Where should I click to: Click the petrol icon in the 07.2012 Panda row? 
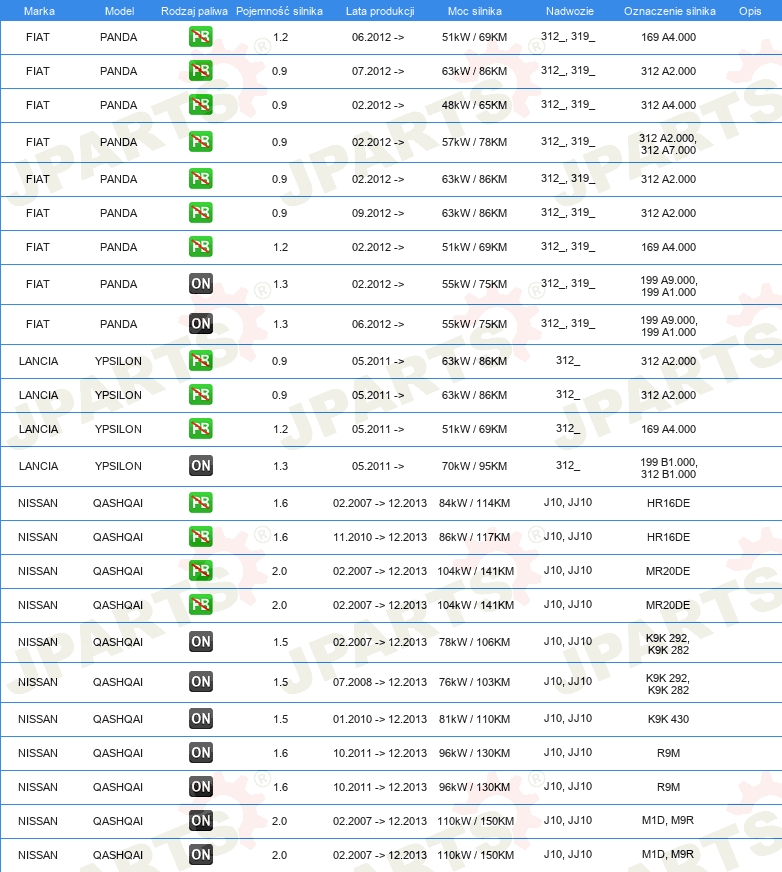(200, 71)
